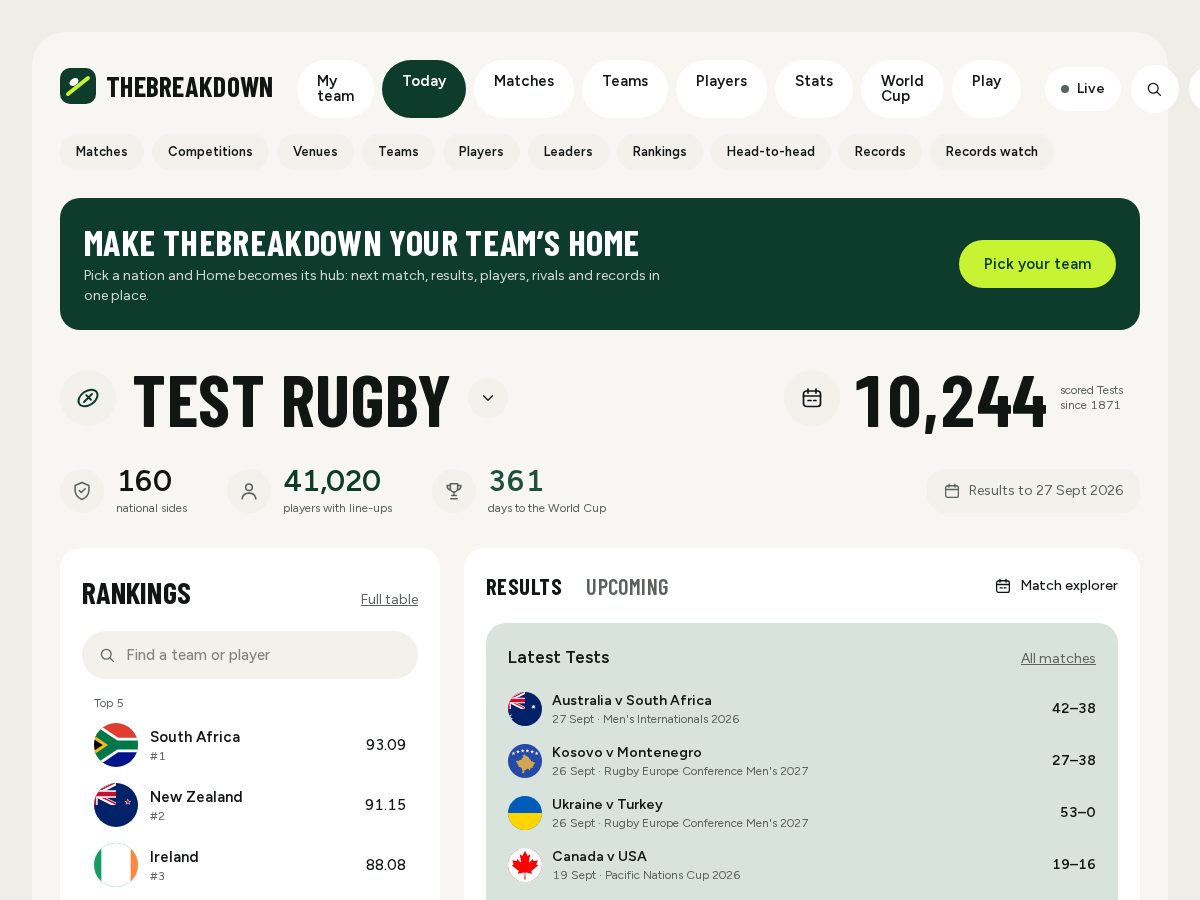Select the Venues pill
The height and width of the screenshot is (900, 1200).
click(x=315, y=152)
